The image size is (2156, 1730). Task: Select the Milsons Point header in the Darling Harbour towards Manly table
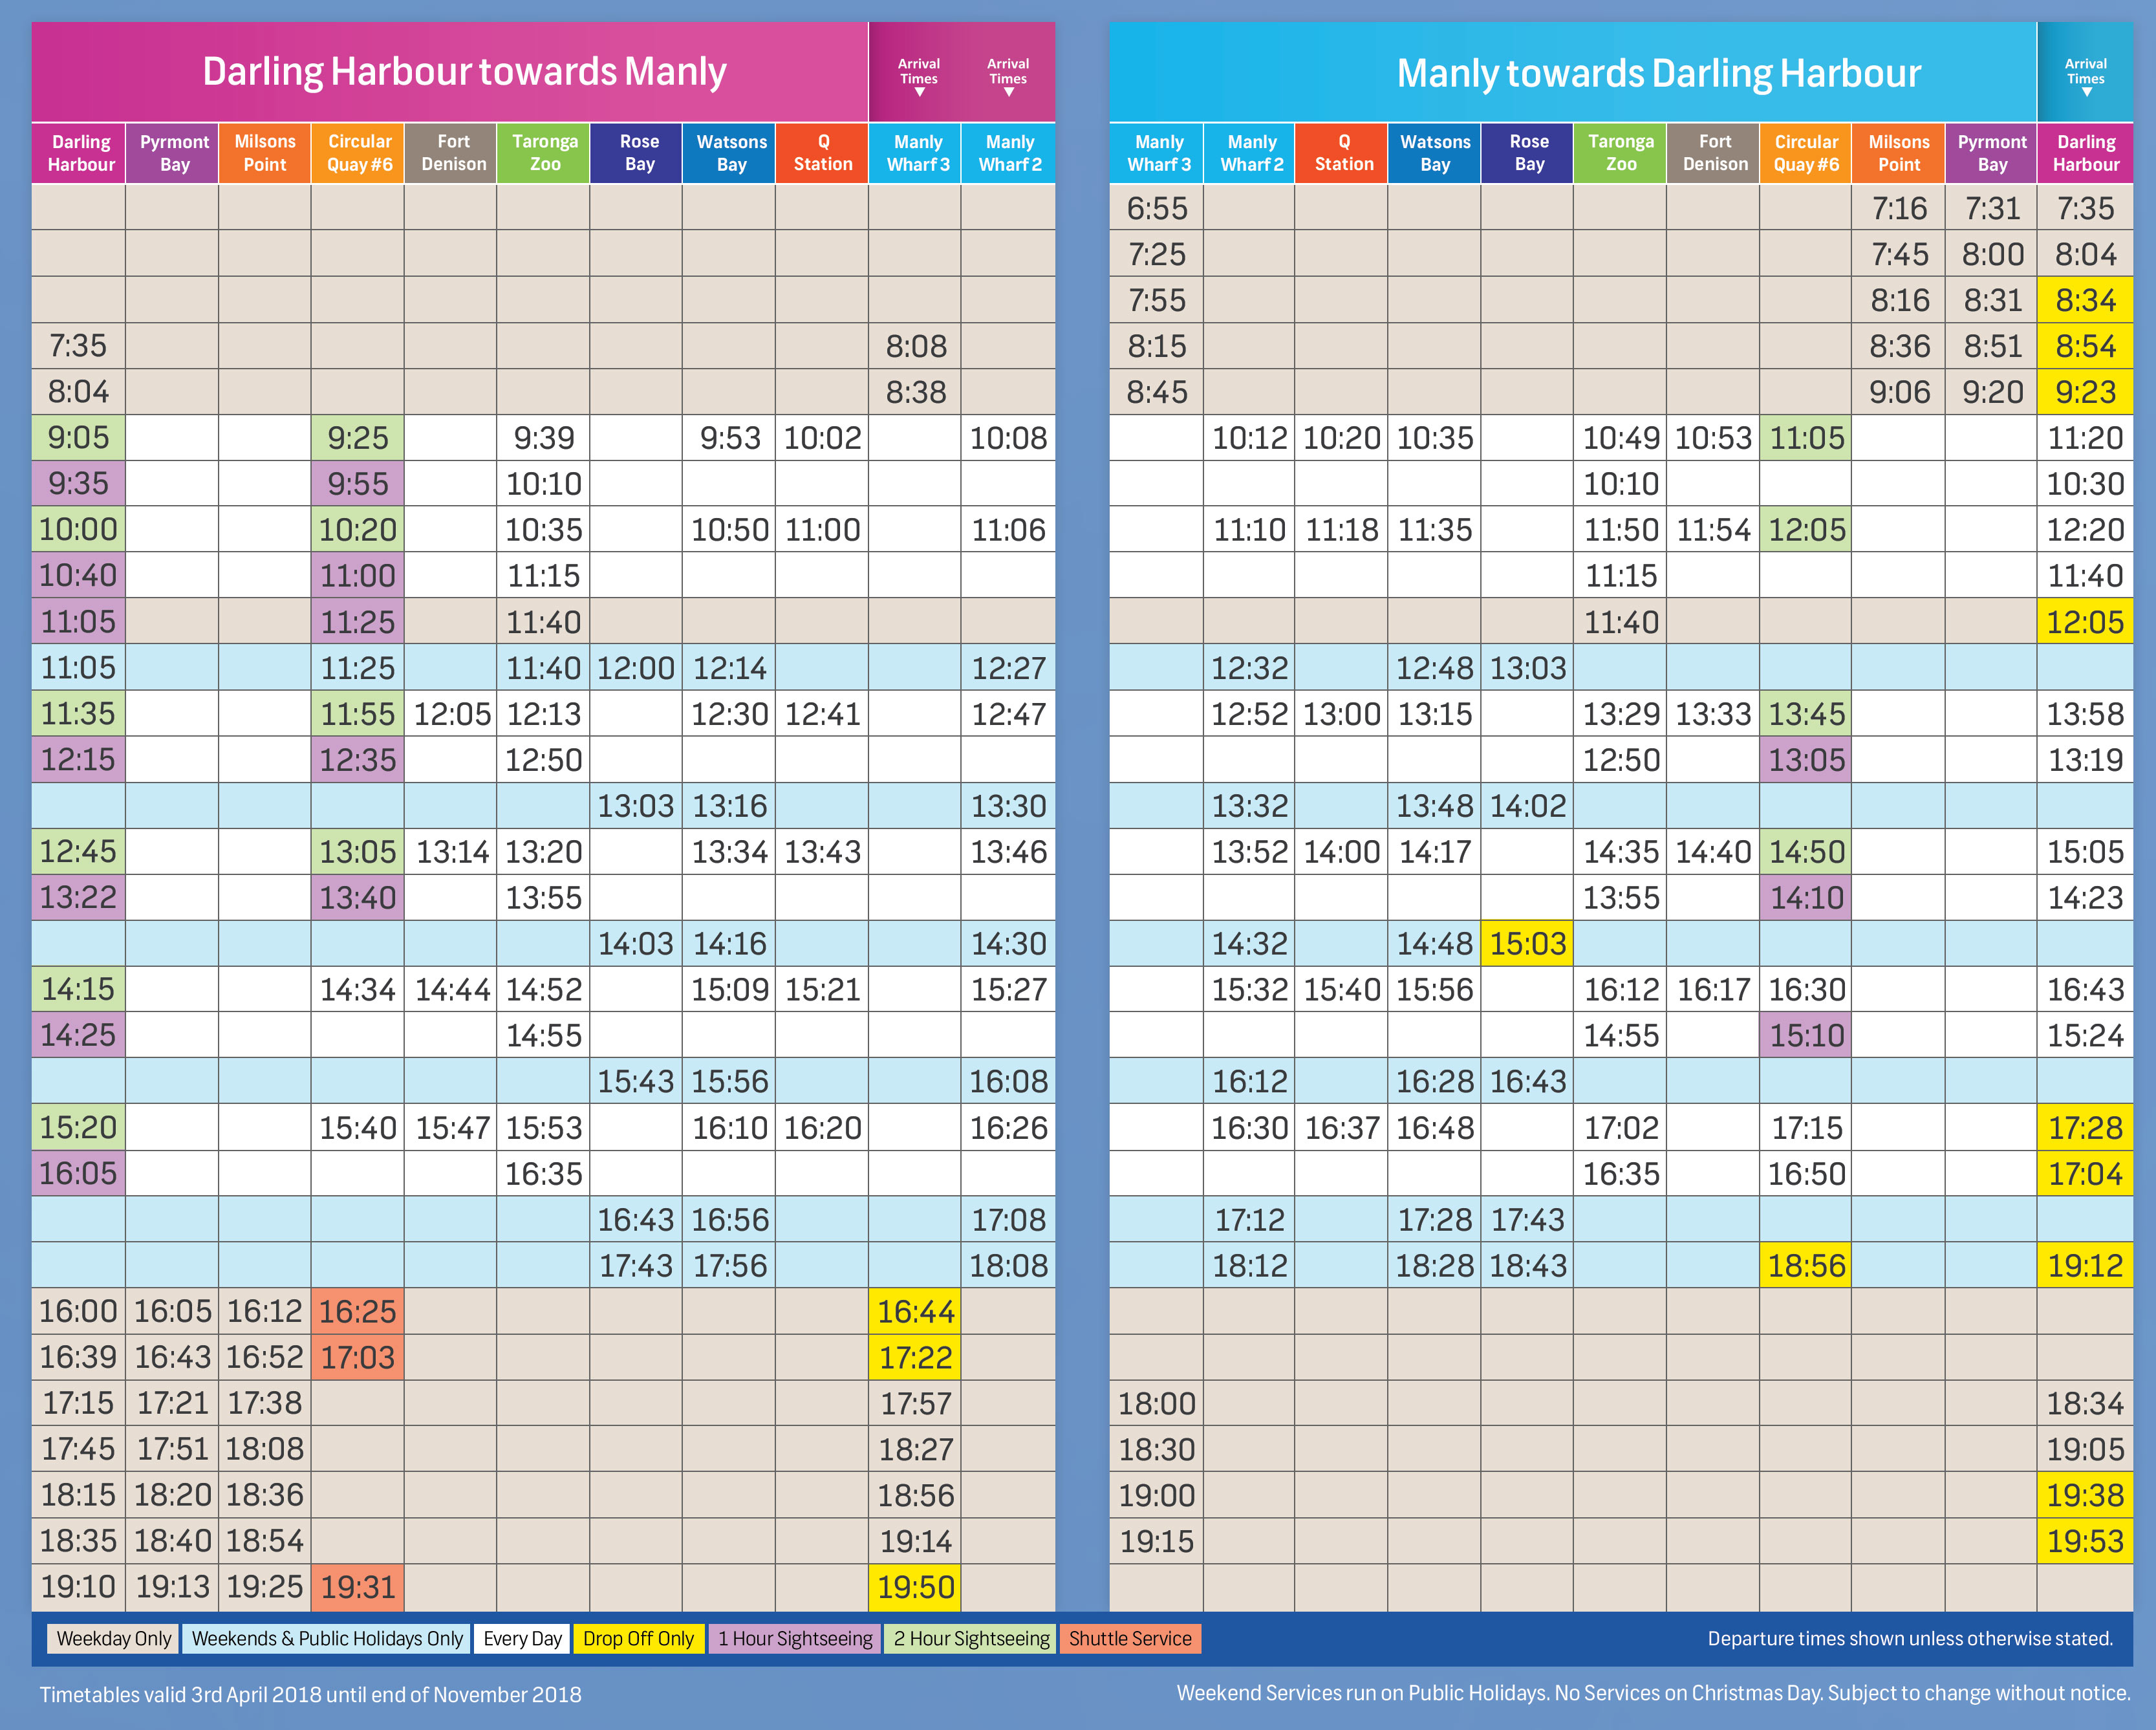tap(265, 153)
